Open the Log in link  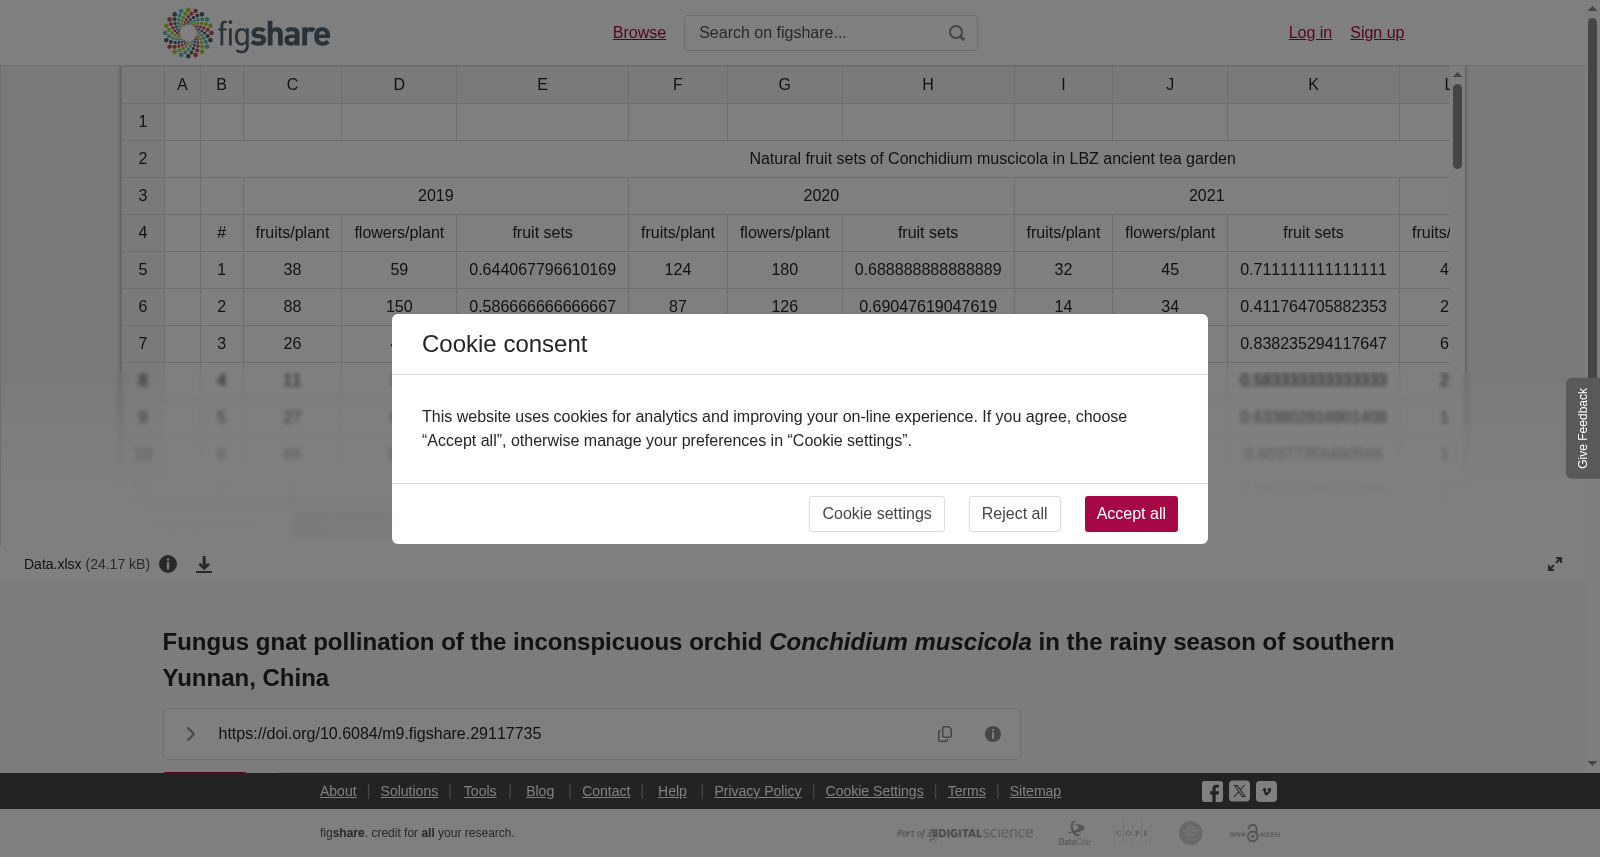click(1310, 33)
